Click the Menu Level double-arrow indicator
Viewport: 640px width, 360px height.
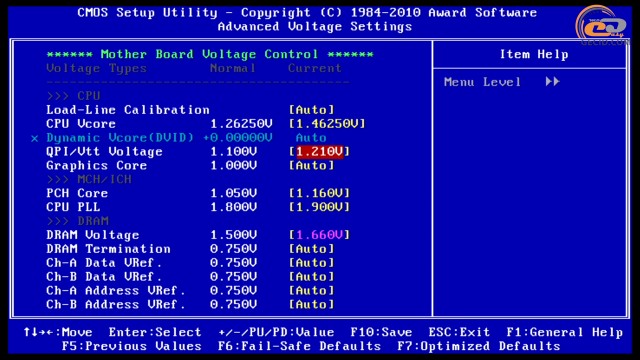coord(552,82)
